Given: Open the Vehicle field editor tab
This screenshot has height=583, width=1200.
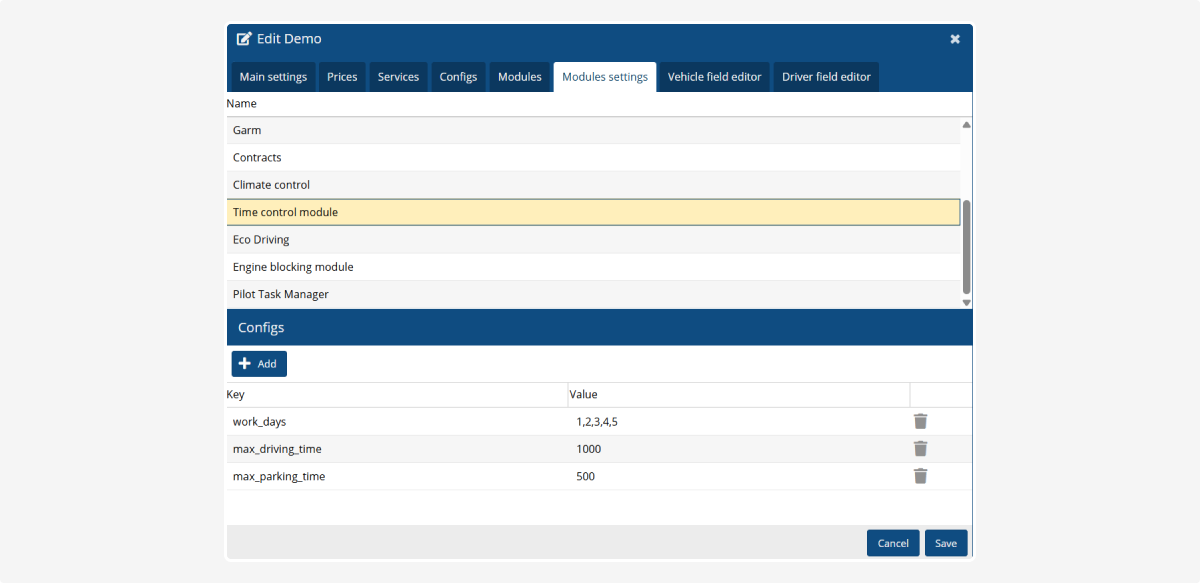Looking at the screenshot, I should pyautogui.click(x=714, y=77).
